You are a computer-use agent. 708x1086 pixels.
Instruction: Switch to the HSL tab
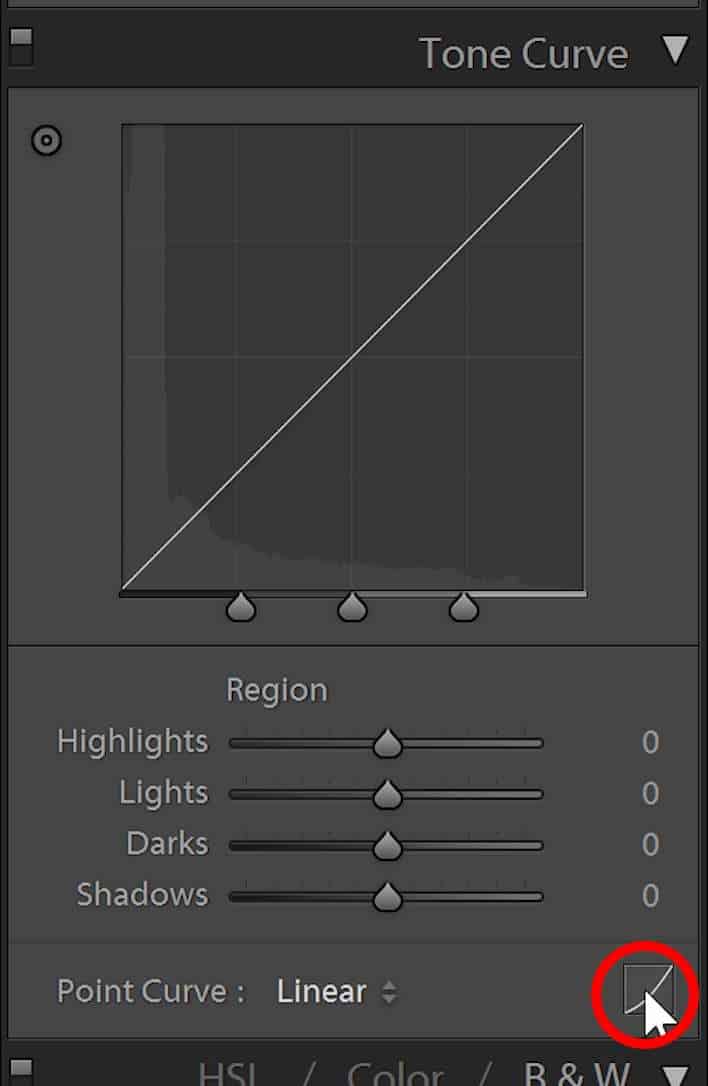coord(228,1075)
